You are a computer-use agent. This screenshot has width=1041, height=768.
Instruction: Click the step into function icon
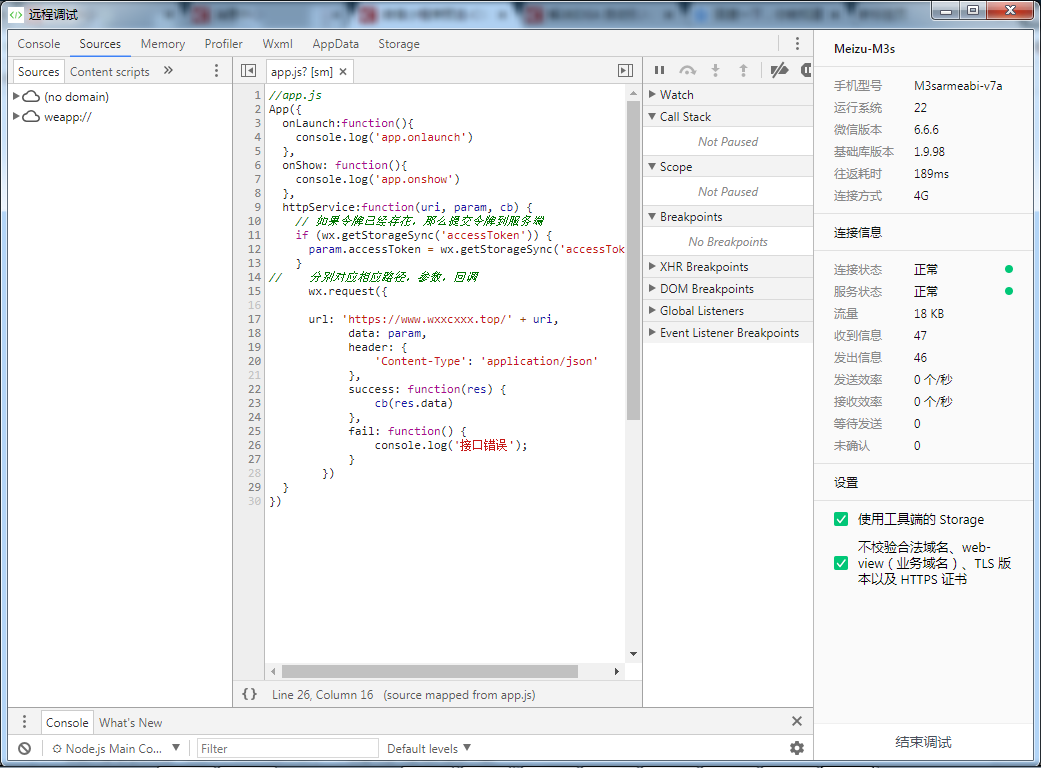point(716,70)
